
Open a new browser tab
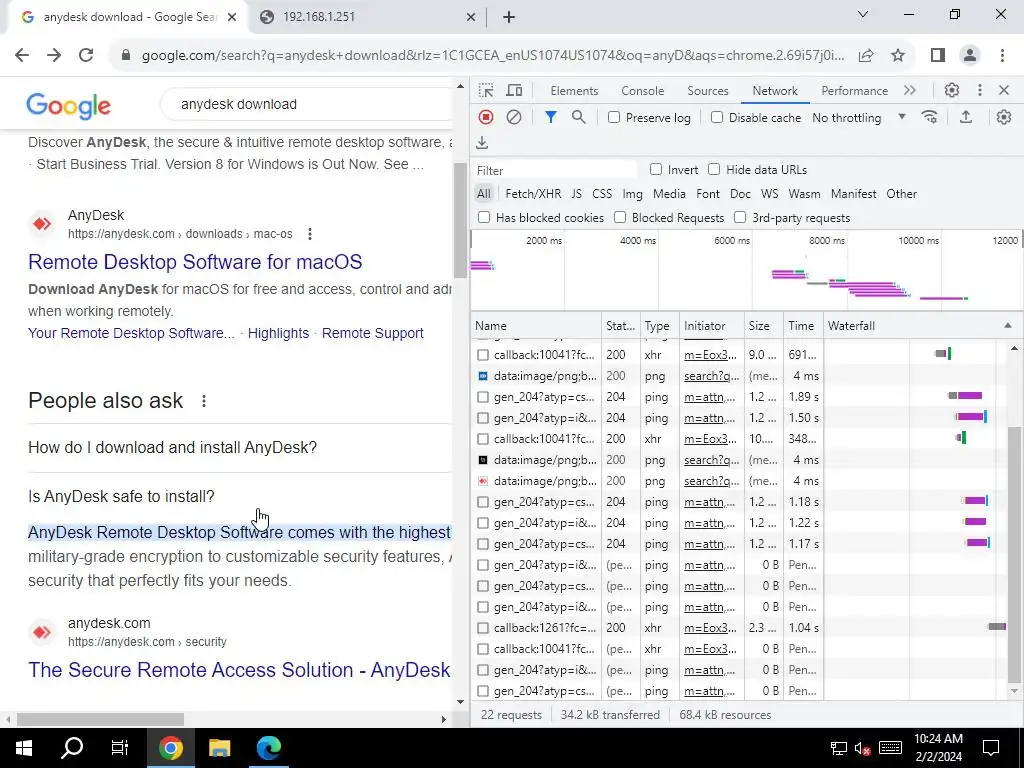click(x=509, y=18)
